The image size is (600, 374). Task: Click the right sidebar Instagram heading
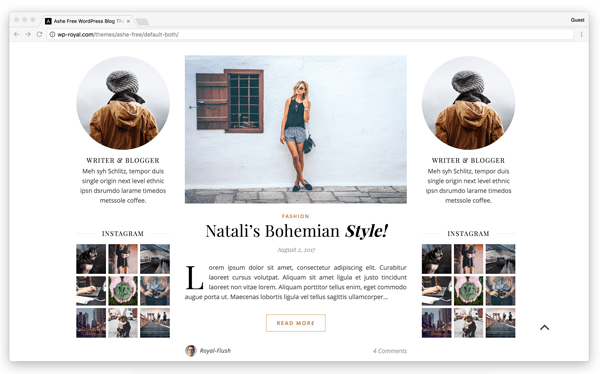(x=468, y=234)
